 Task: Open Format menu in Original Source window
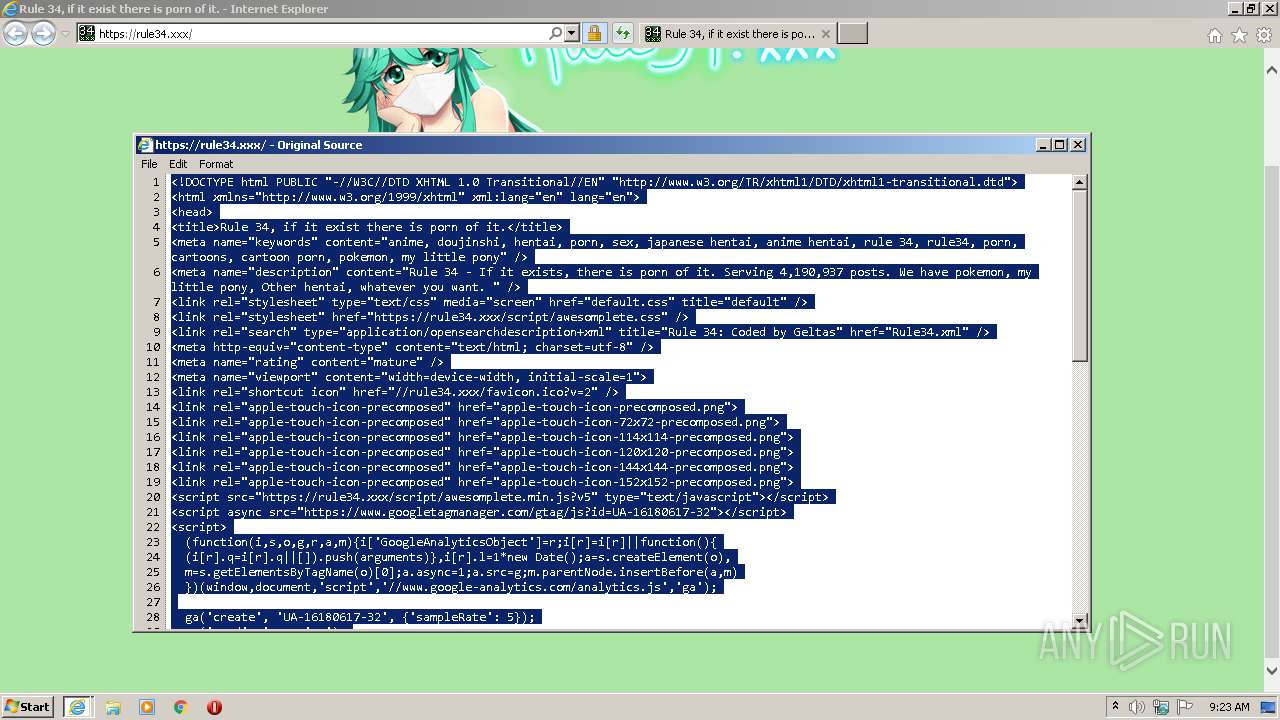click(x=216, y=164)
